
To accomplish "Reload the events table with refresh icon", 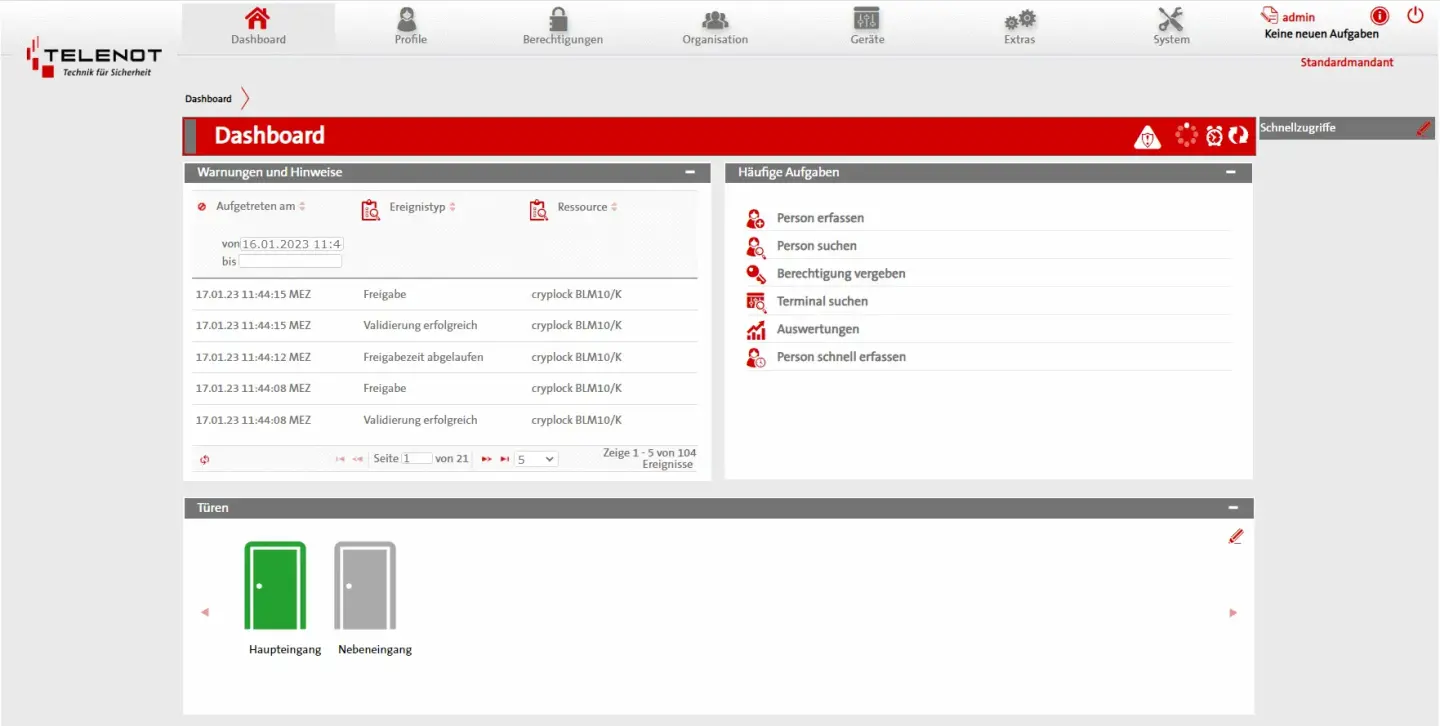I will 204,460.
